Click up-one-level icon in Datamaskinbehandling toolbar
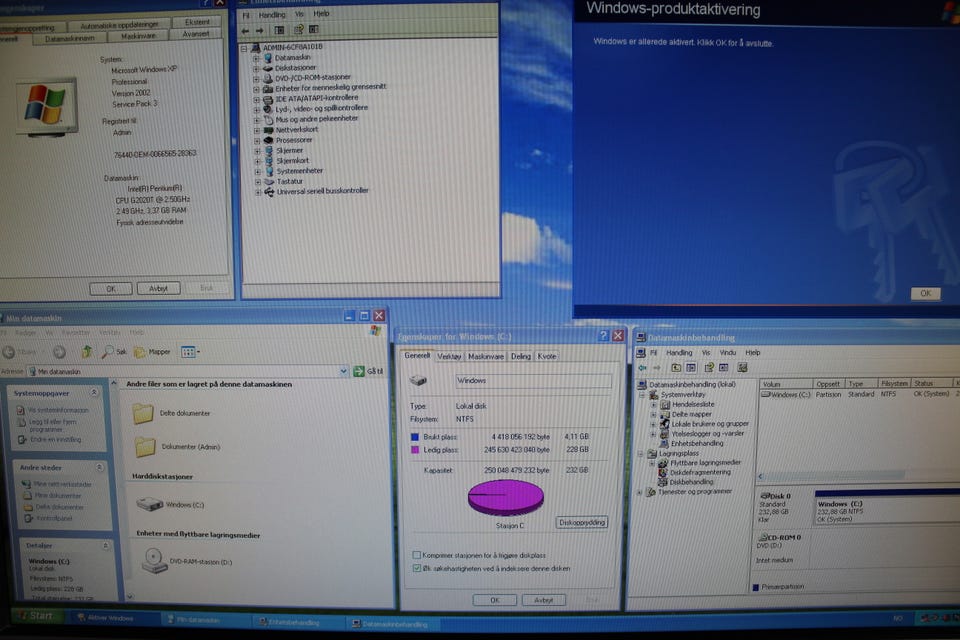960x640 pixels. coord(676,367)
